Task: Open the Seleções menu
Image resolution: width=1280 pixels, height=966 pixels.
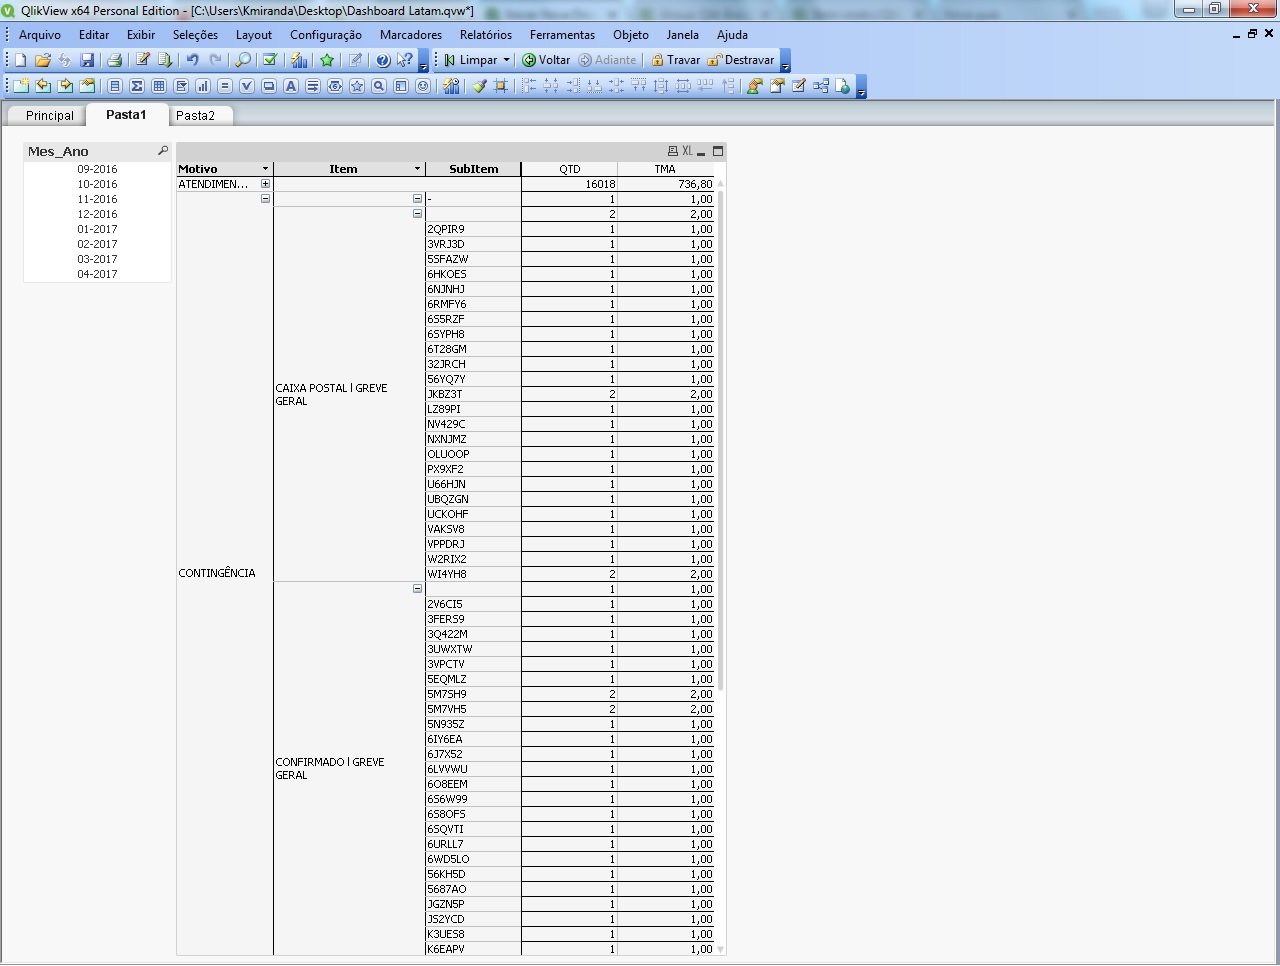Action: [x=195, y=34]
